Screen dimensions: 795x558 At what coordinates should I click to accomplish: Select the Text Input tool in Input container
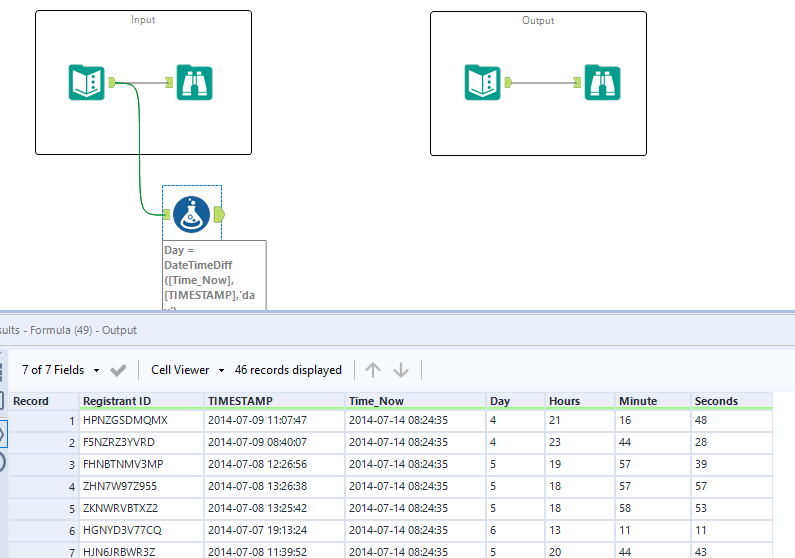tap(87, 82)
